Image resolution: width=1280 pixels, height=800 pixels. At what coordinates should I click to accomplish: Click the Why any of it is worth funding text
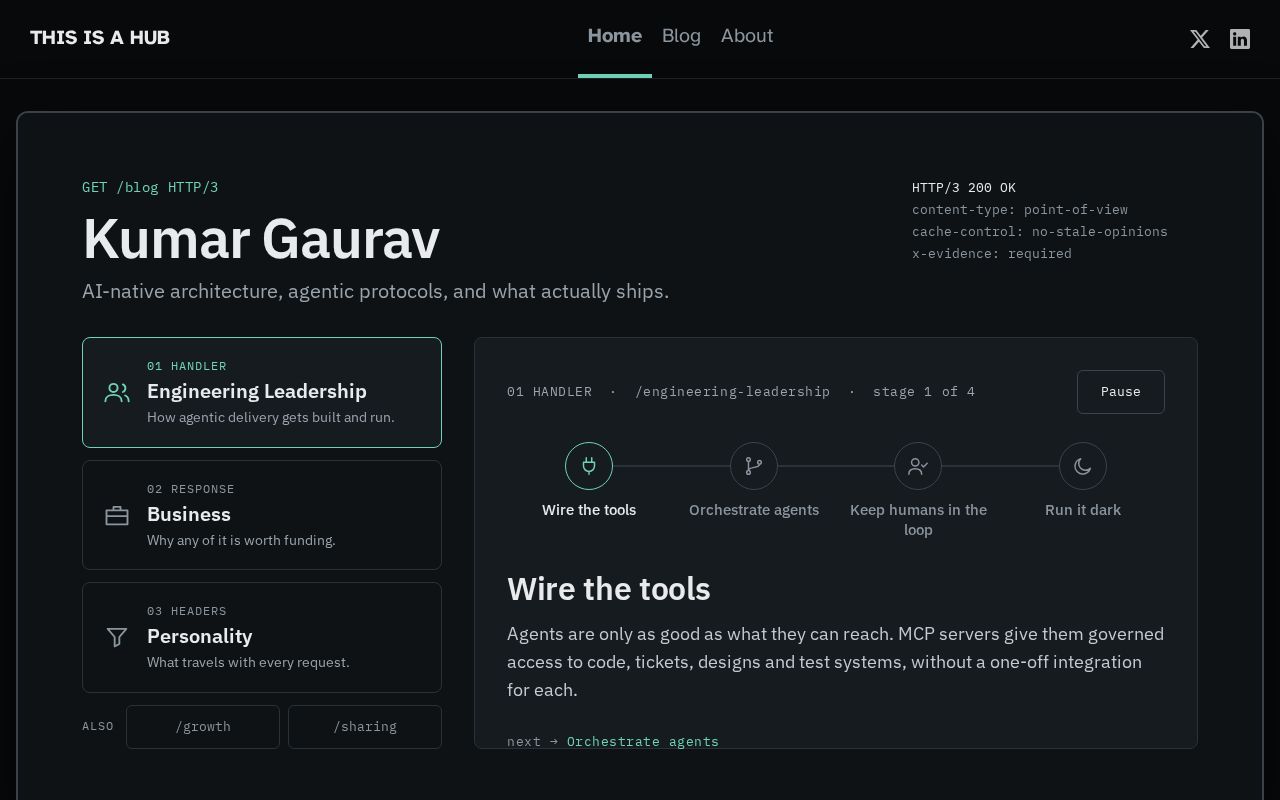click(x=241, y=540)
